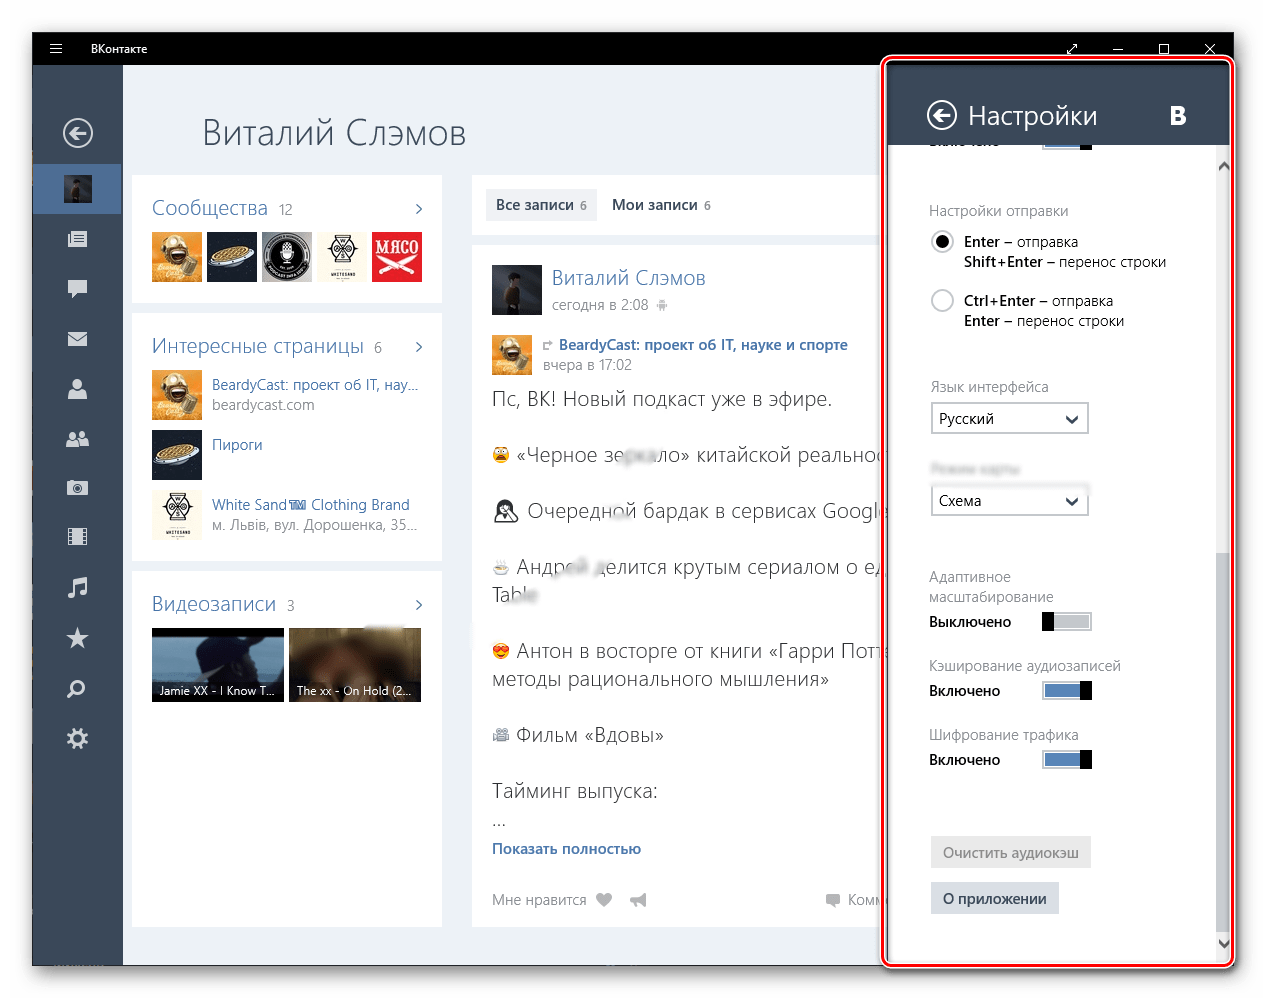The image size is (1266, 998).
Task: Open Видеозаписи section heading
Action: [214, 604]
